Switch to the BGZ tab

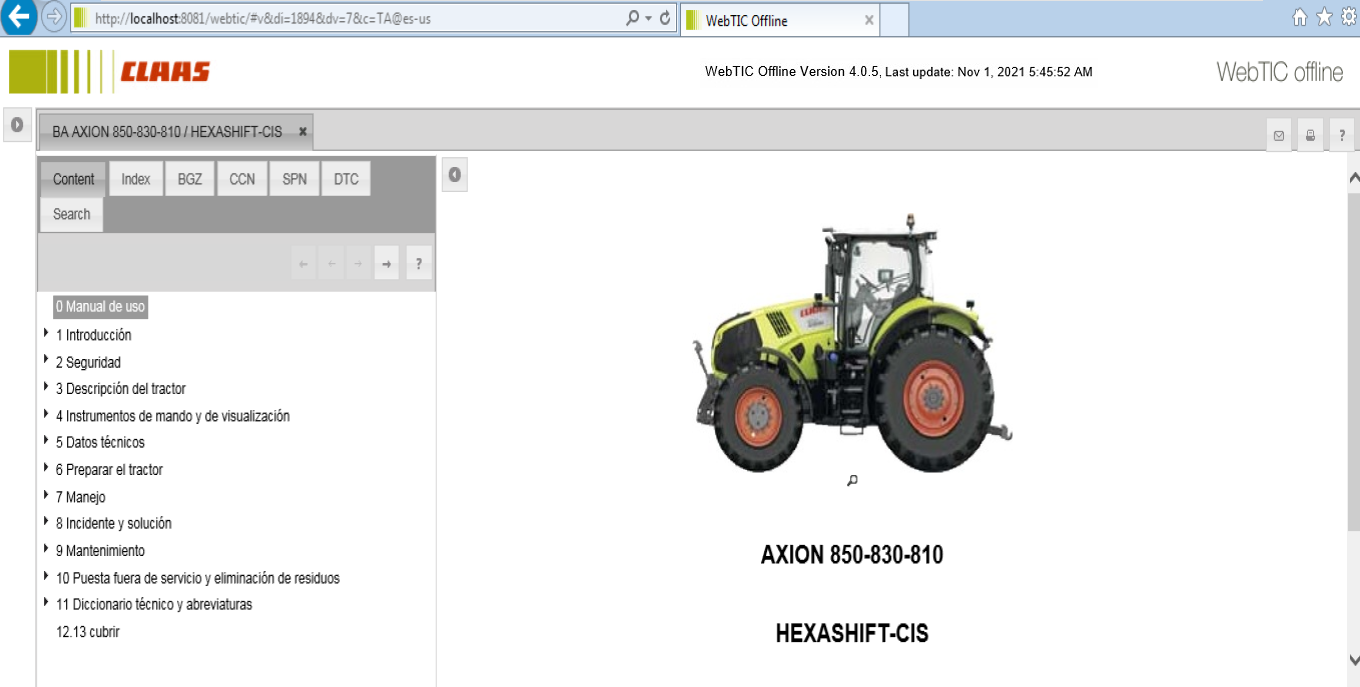coord(190,179)
